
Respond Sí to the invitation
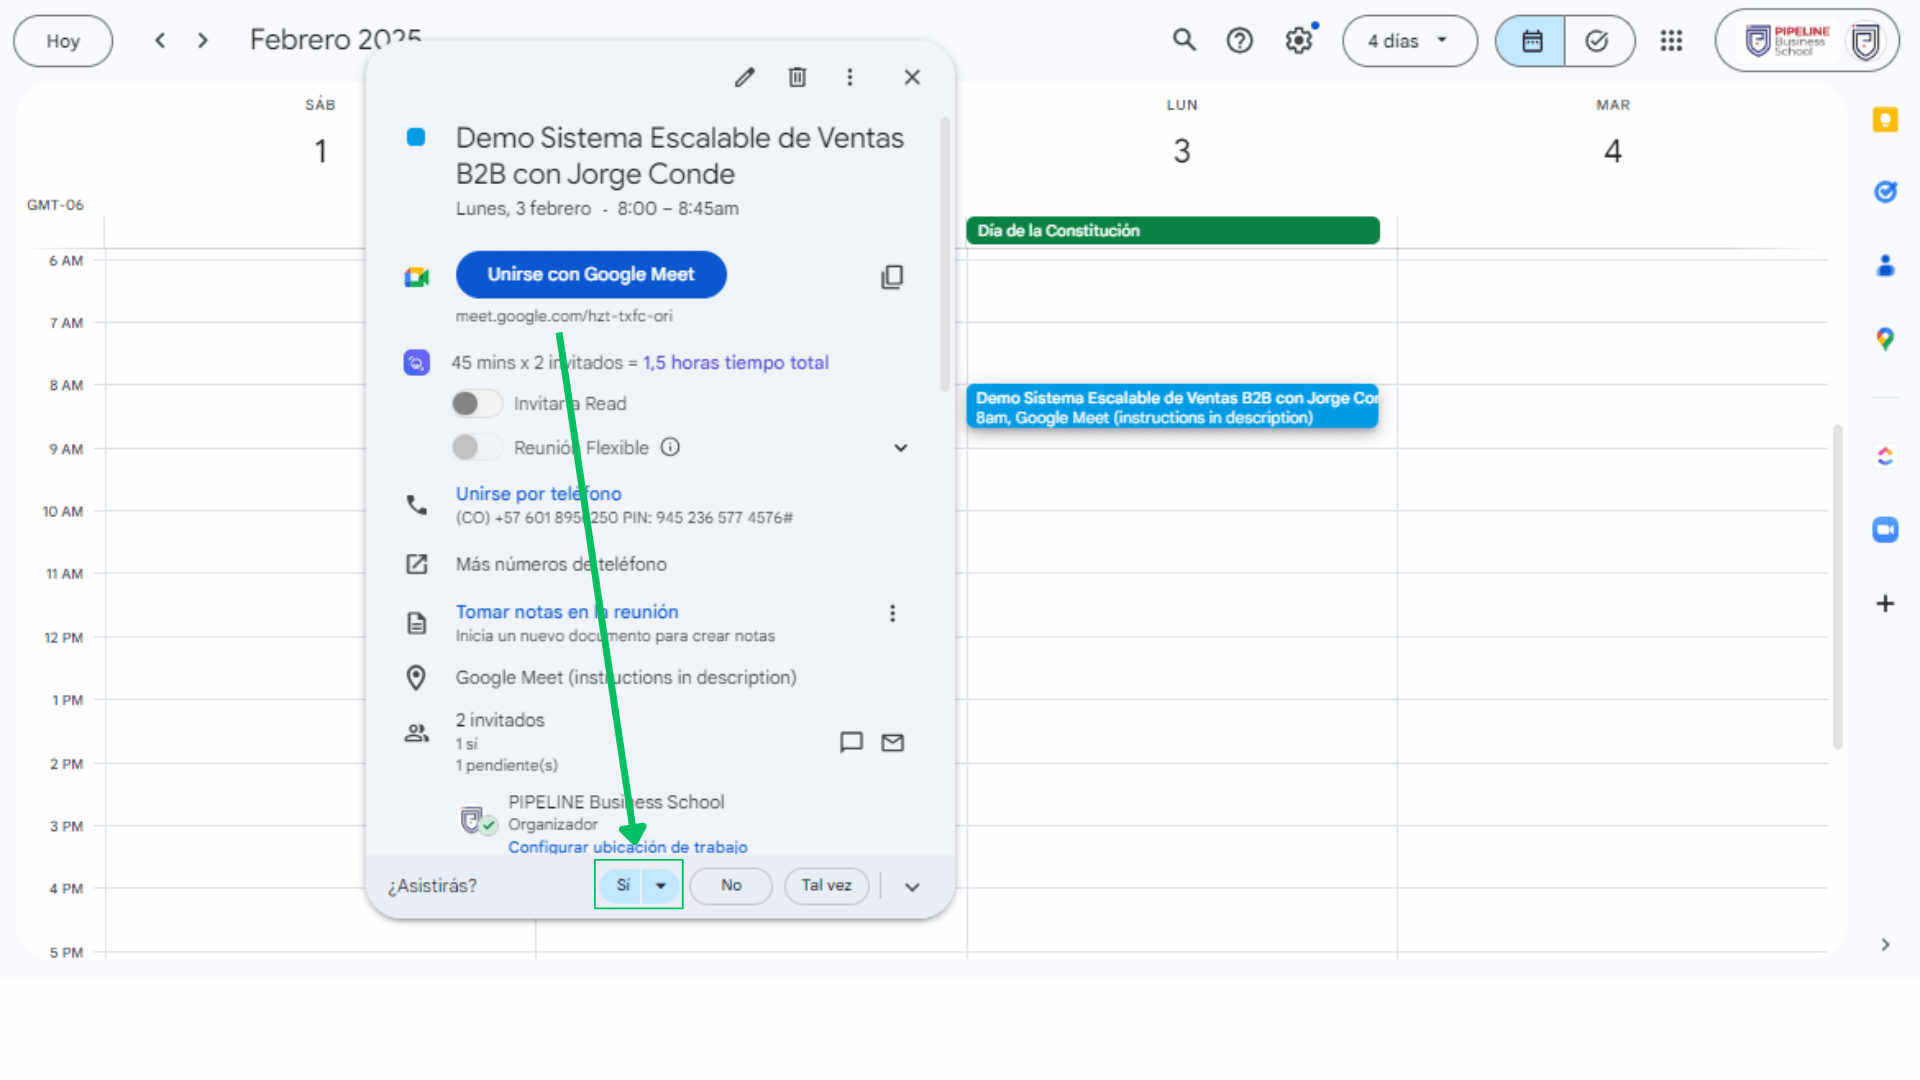tap(623, 885)
